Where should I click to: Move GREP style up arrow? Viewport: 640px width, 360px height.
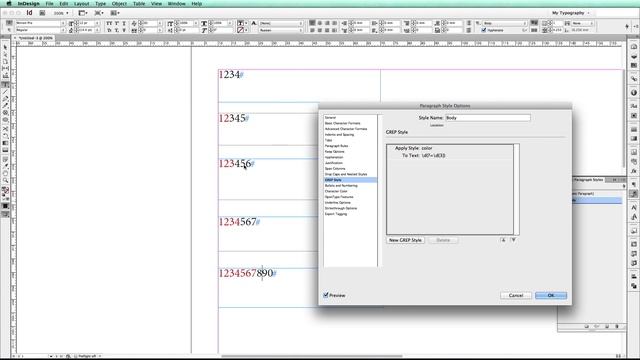[503, 240]
